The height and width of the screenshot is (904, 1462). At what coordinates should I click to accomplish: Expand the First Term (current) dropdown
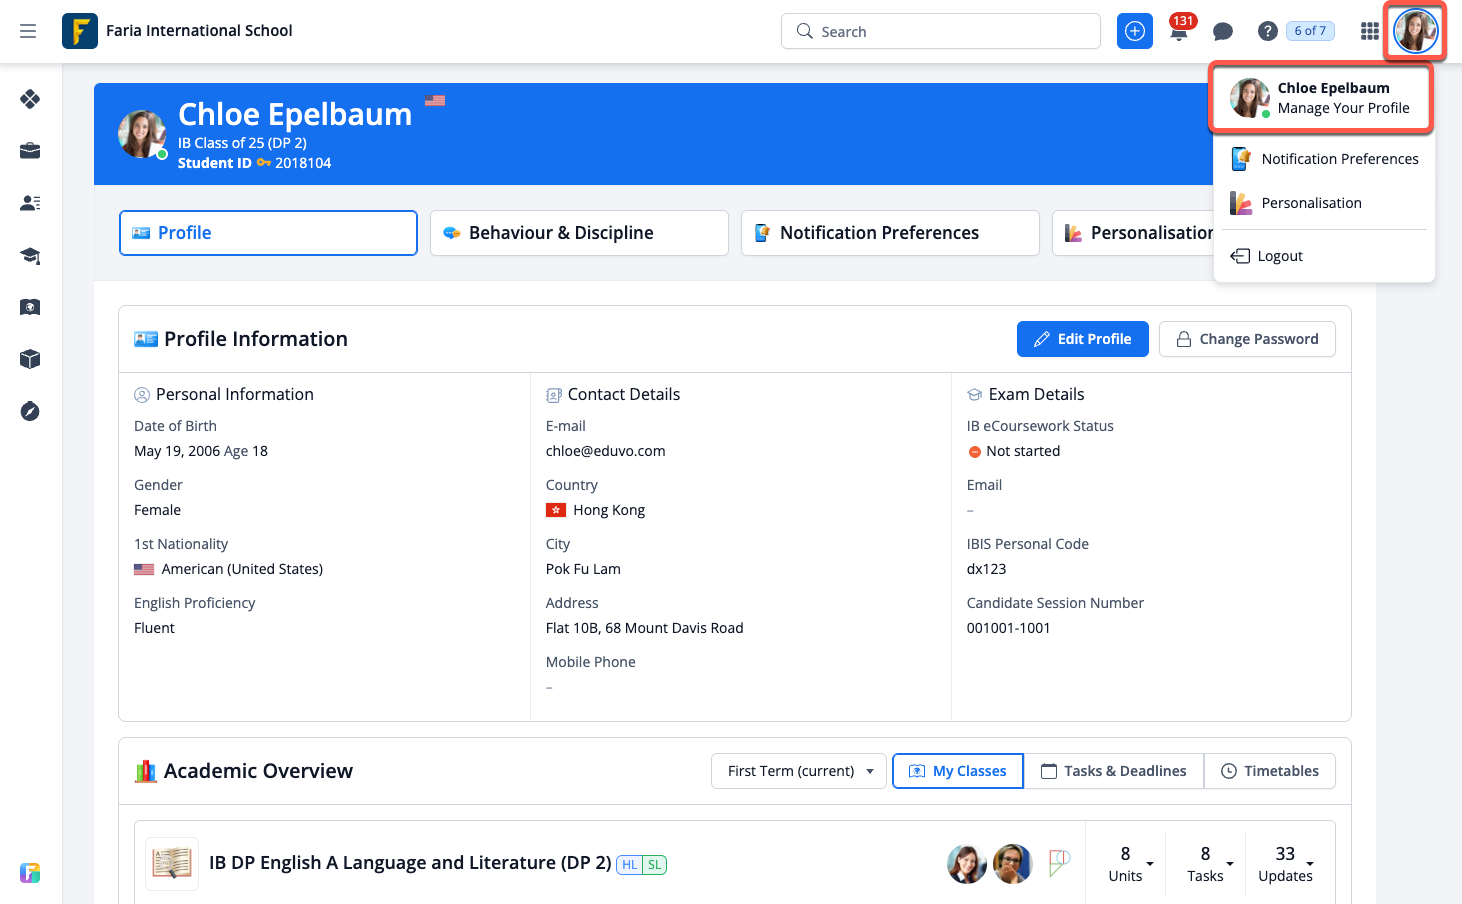[x=798, y=771]
